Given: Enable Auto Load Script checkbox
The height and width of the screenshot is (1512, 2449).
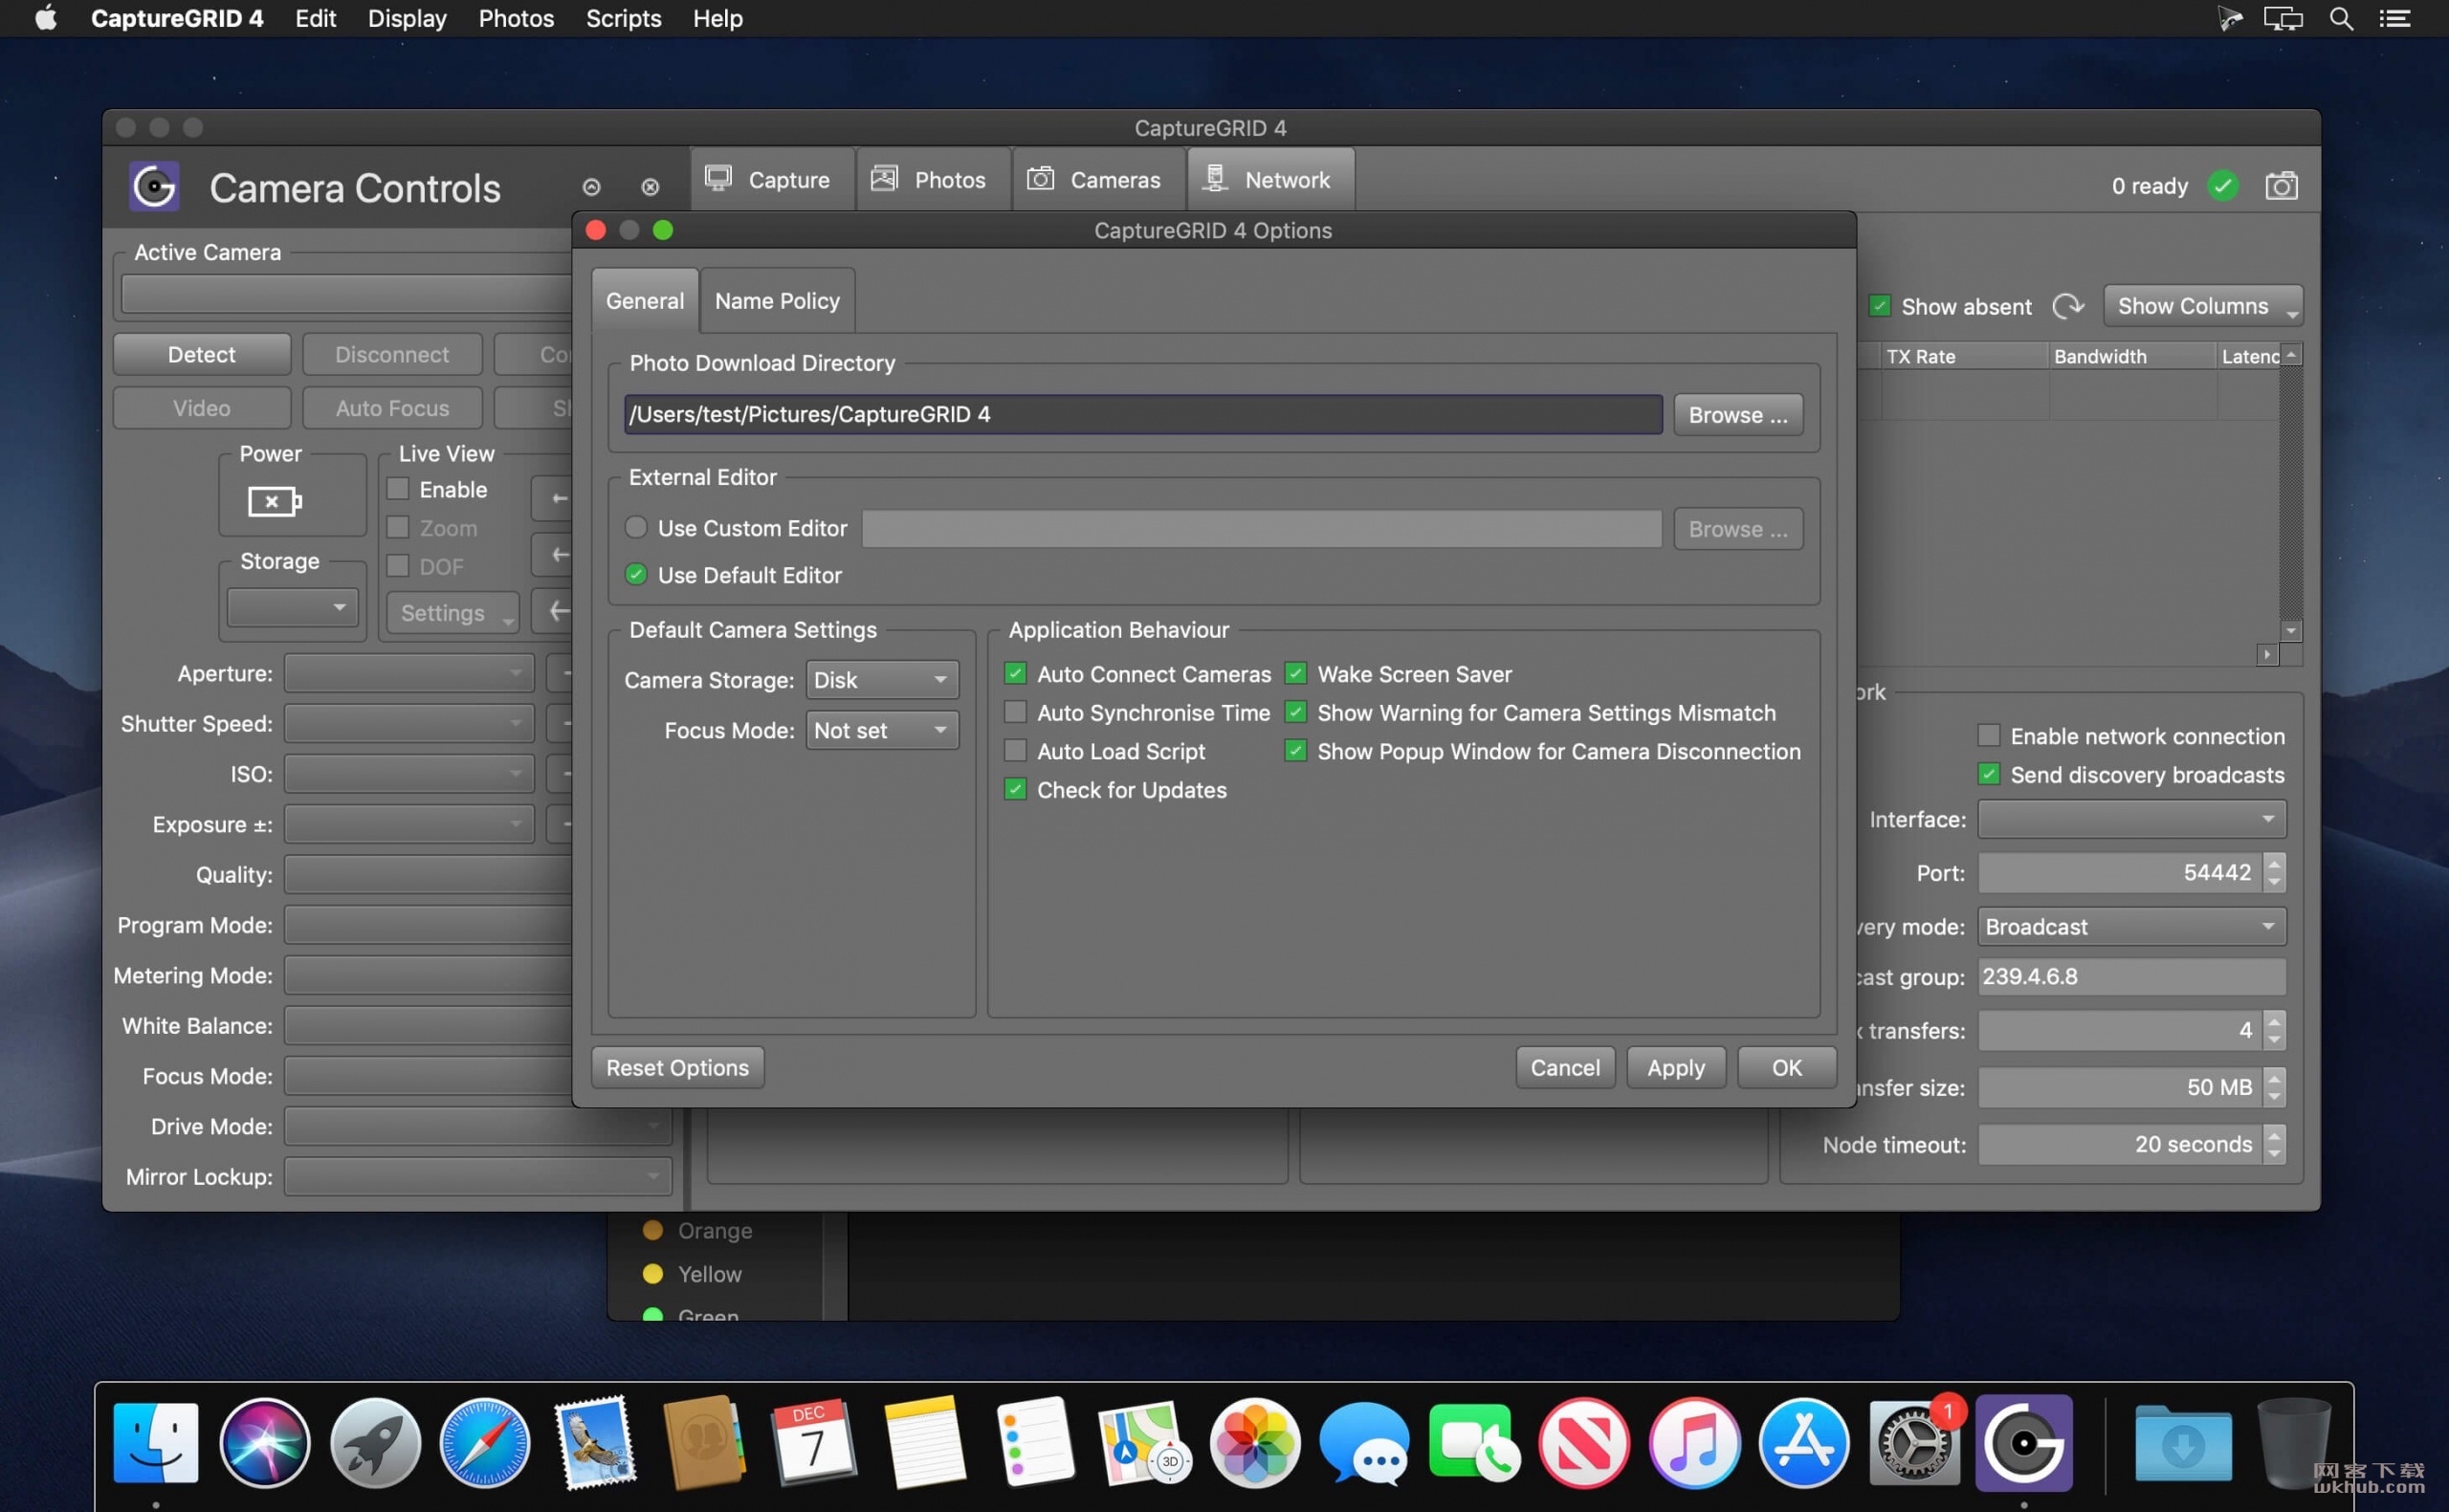Looking at the screenshot, I should [1015, 750].
